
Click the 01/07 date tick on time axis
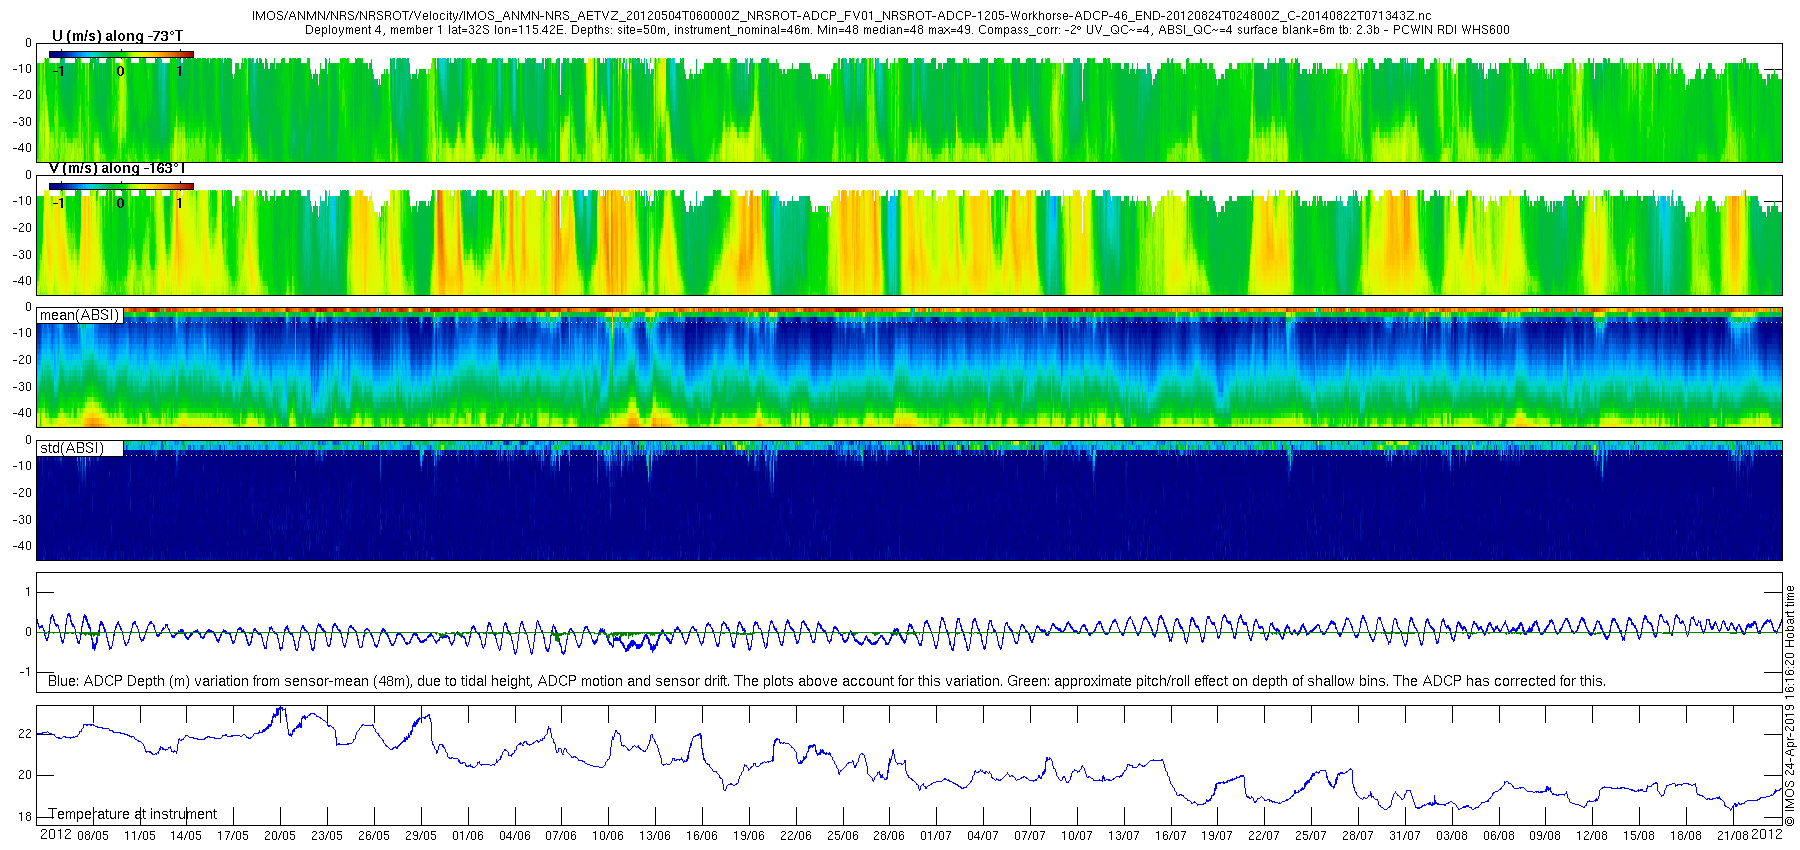pyautogui.click(x=936, y=836)
